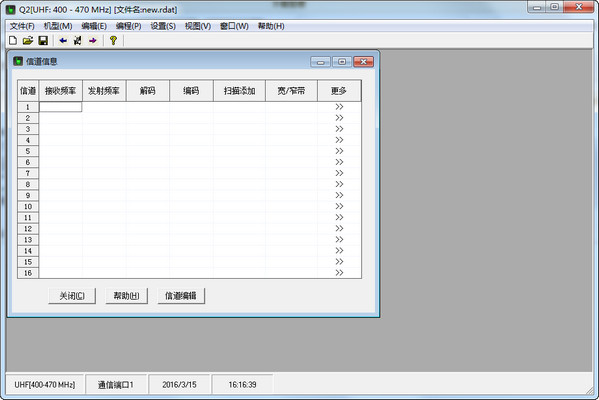This screenshot has height=400, width=599.
Task: Close the 信道信息 child window
Action: 363,62
